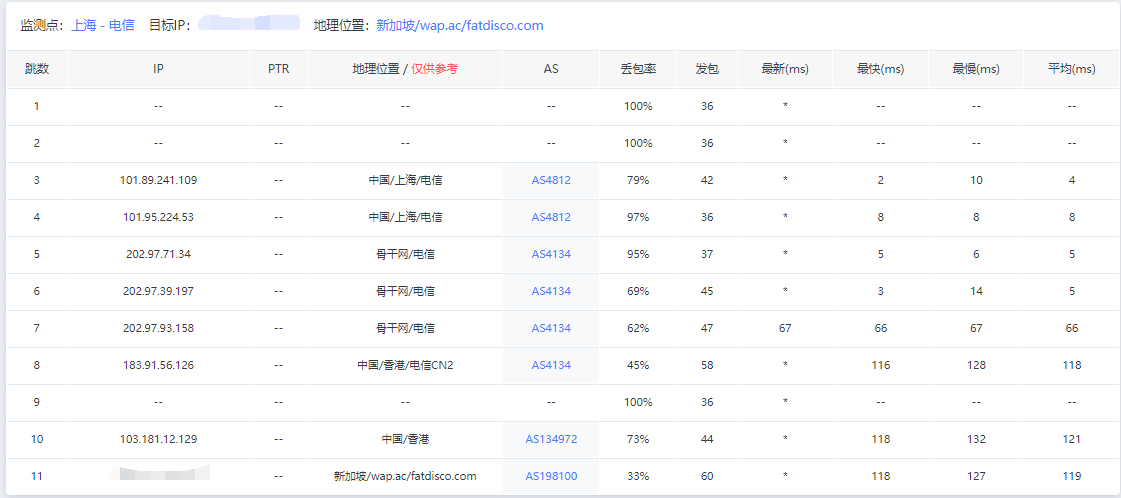Image resolution: width=1121 pixels, height=498 pixels.
Task: Select the 跳数 column header
Action: (x=36, y=69)
